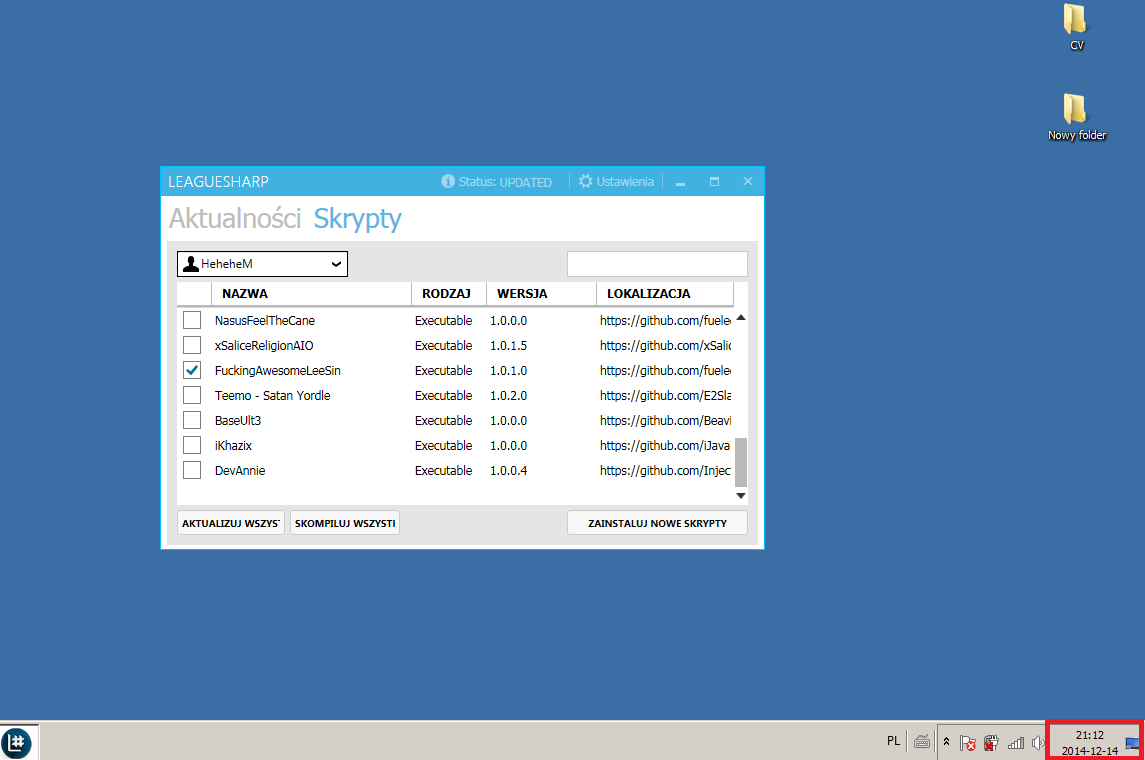This screenshot has height=760, width=1145.
Task: Uncheck the FuckingAwesomeLeeSin checkbox
Action: click(192, 370)
